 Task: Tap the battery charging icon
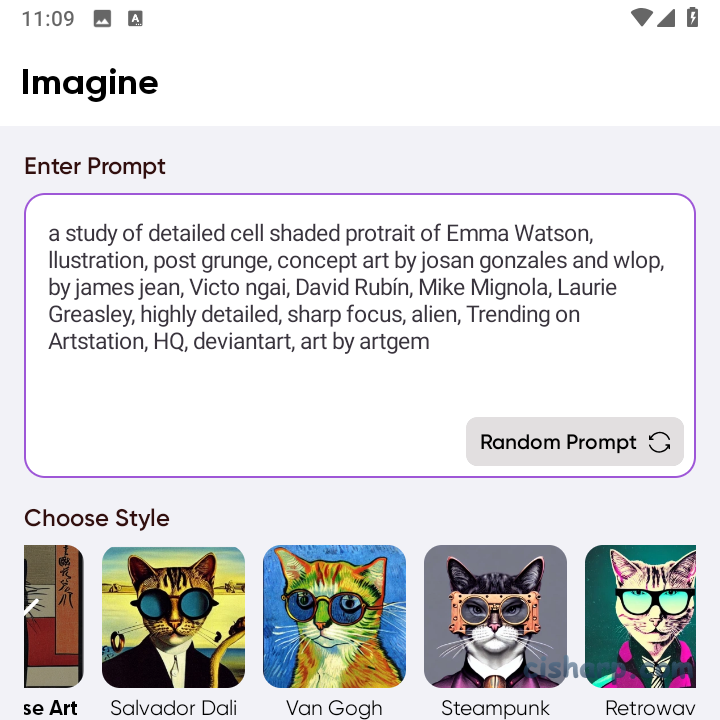tap(691, 18)
